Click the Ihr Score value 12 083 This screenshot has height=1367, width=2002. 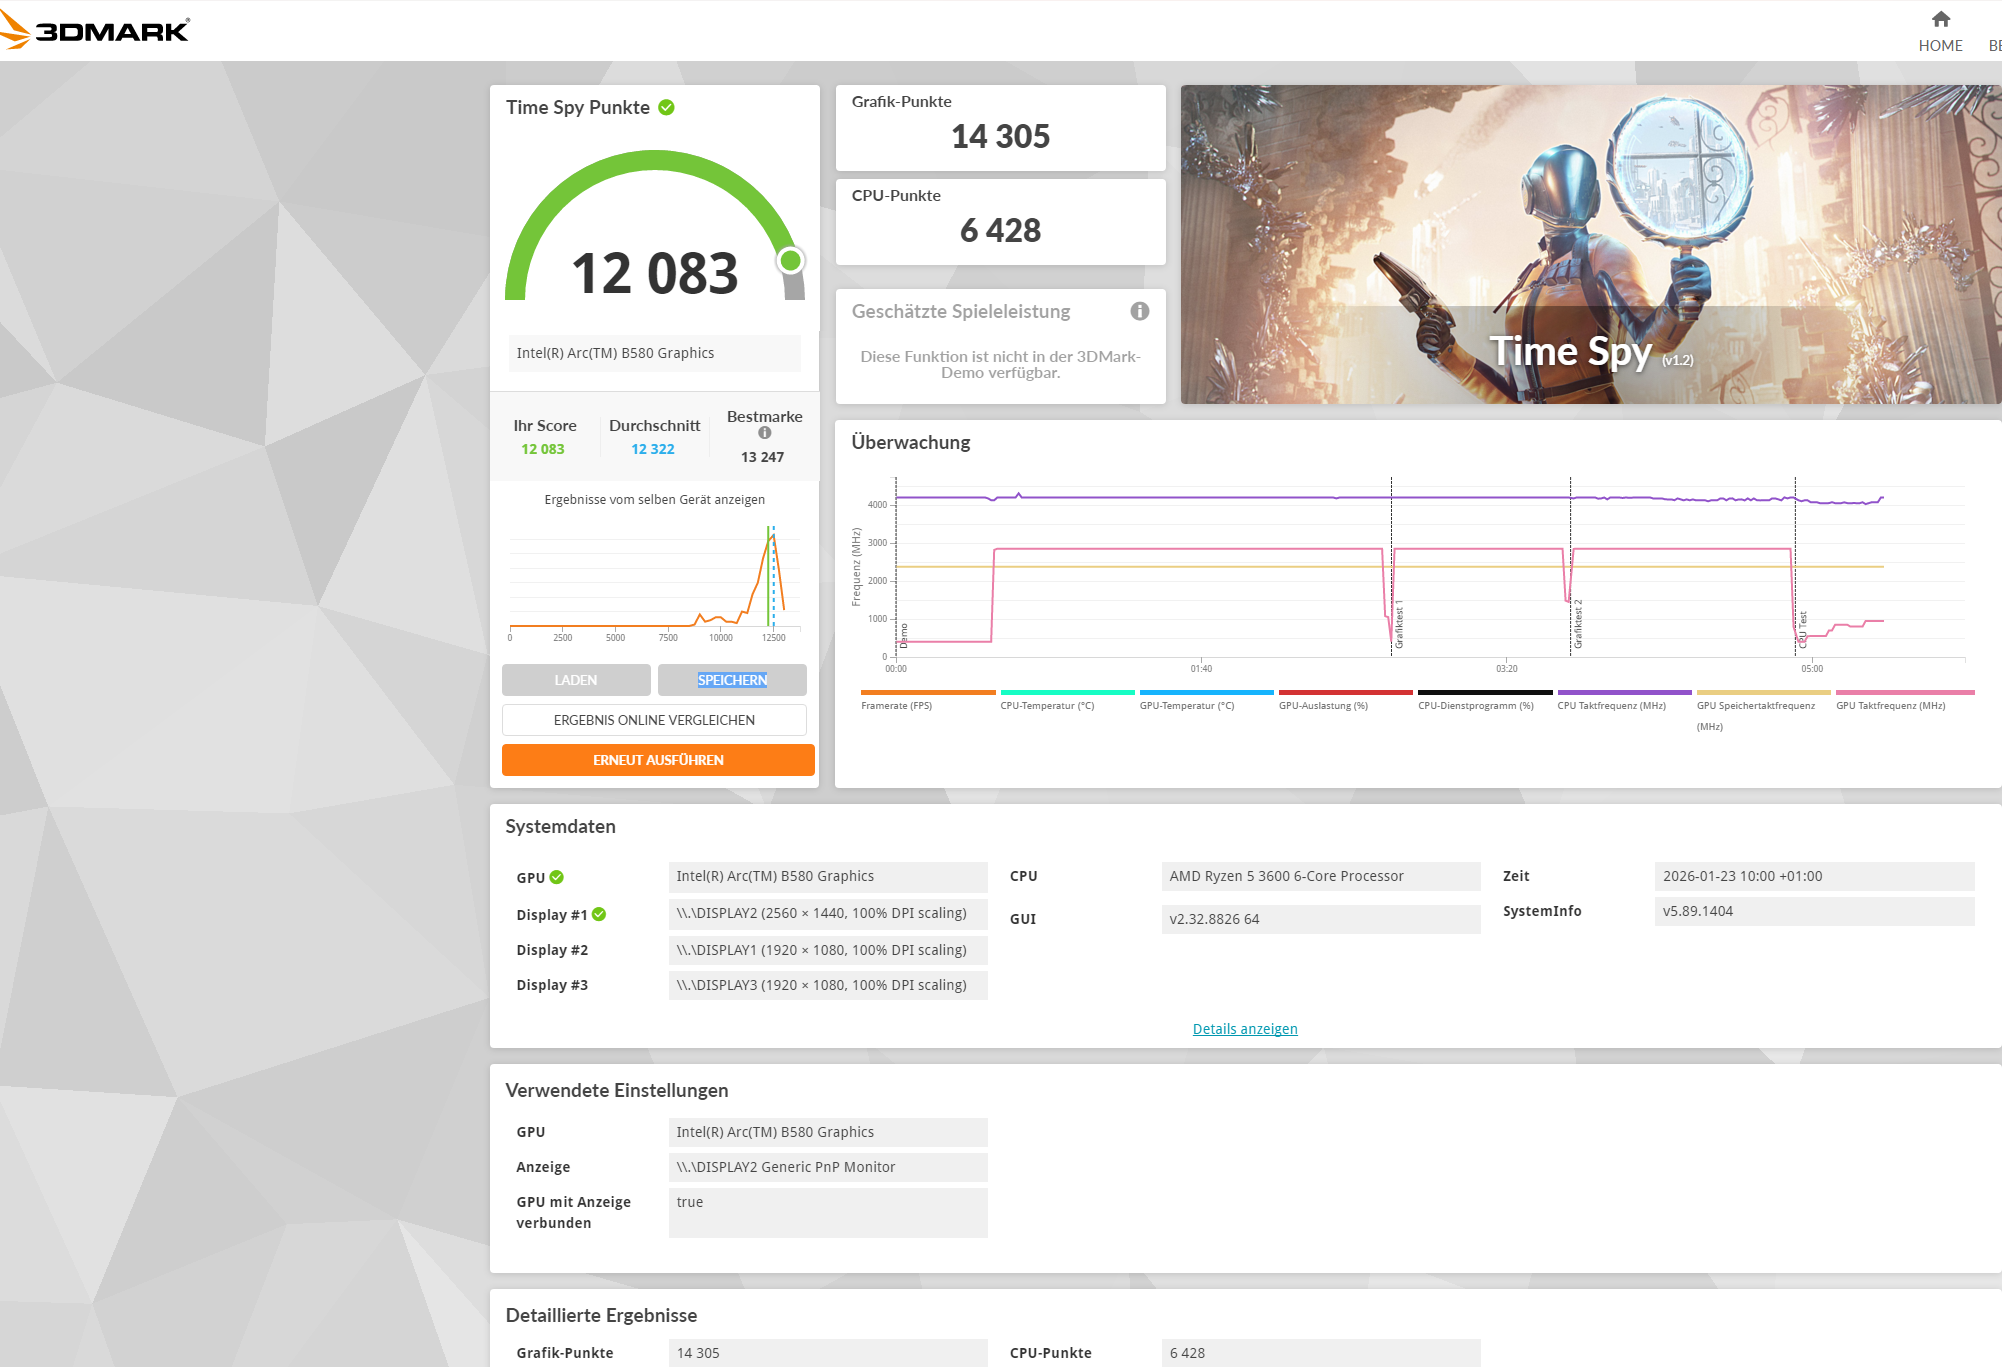pyautogui.click(x=543, y=449)
